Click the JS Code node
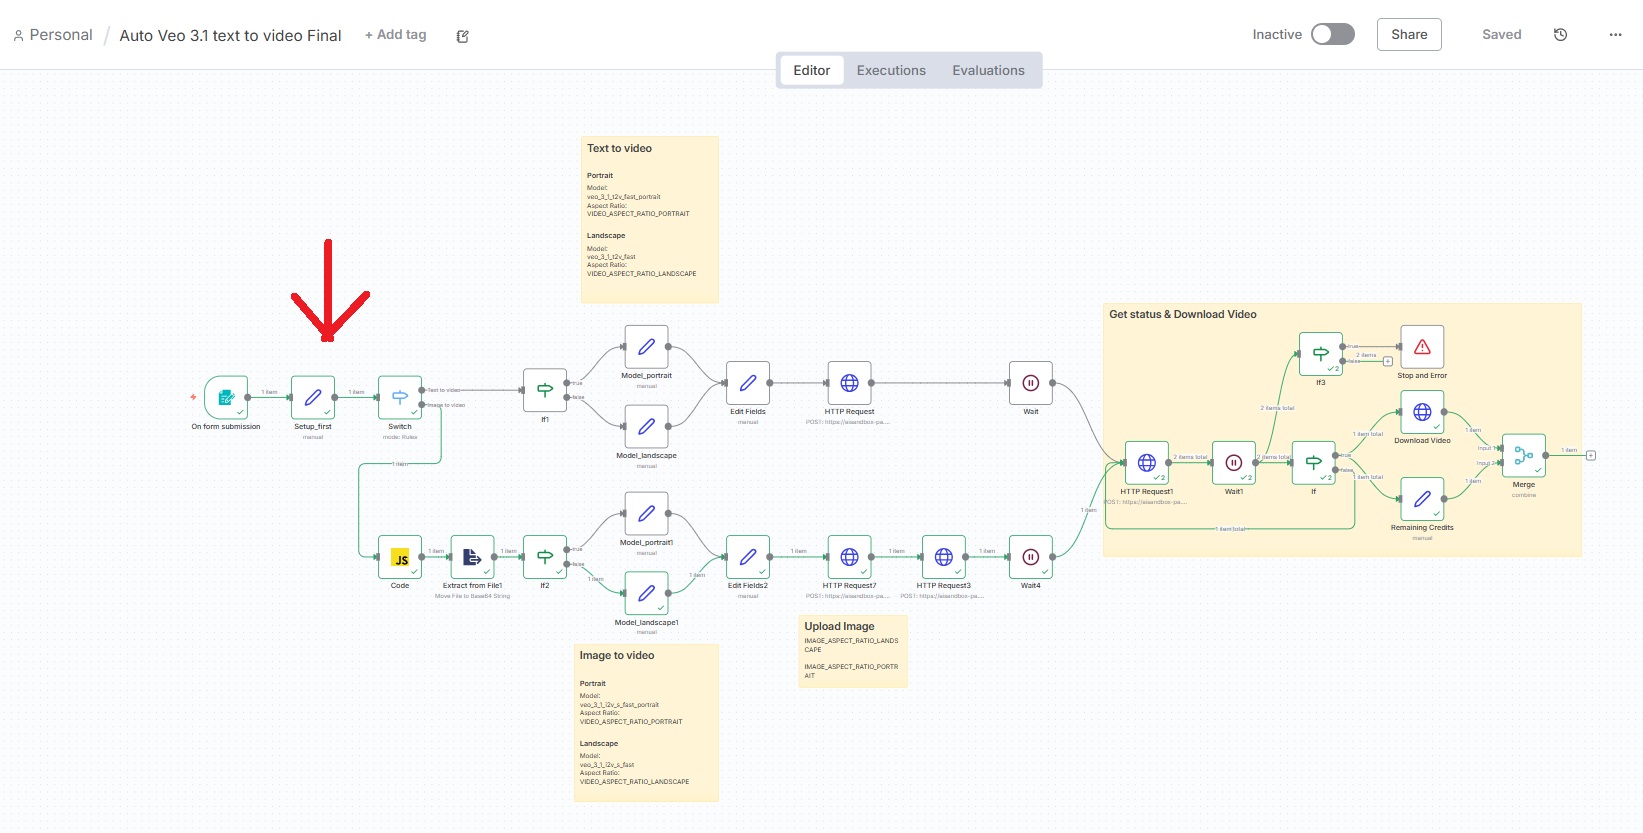Image resolution: width=1643 pixels, height=833 pixels. [400, 557]
